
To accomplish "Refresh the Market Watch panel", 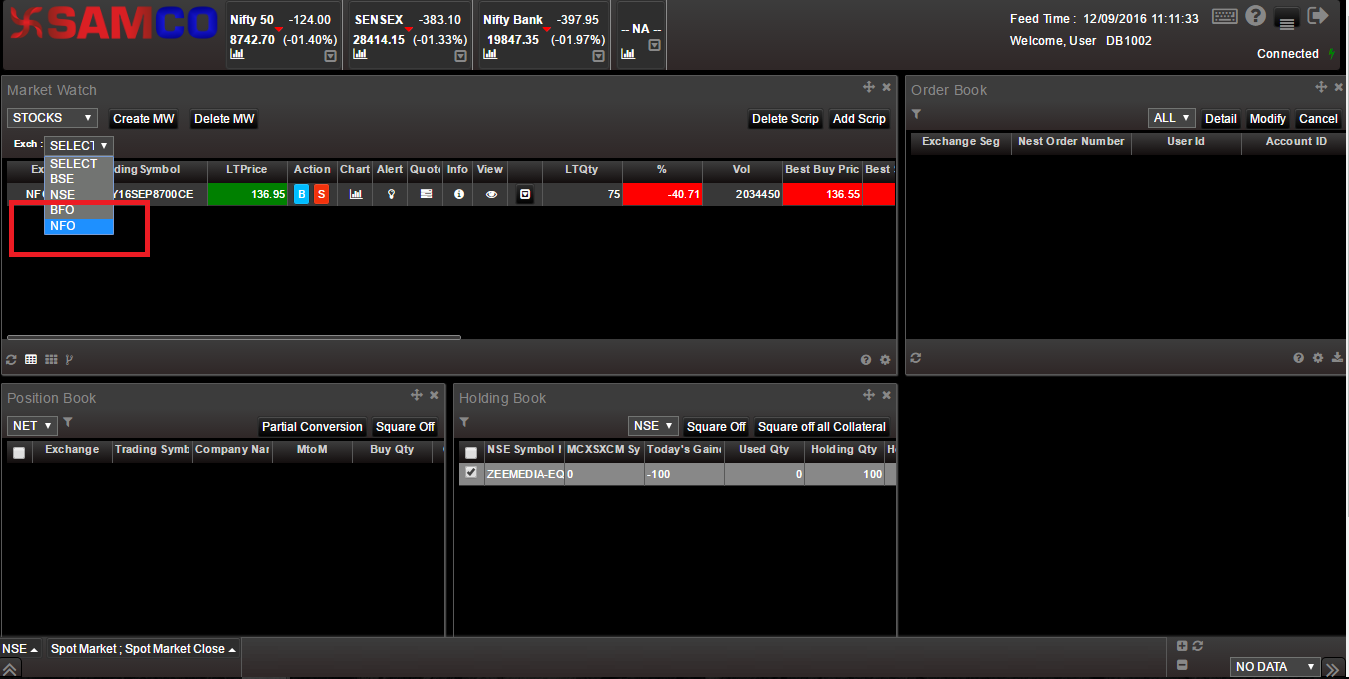I will click(12, 359).
